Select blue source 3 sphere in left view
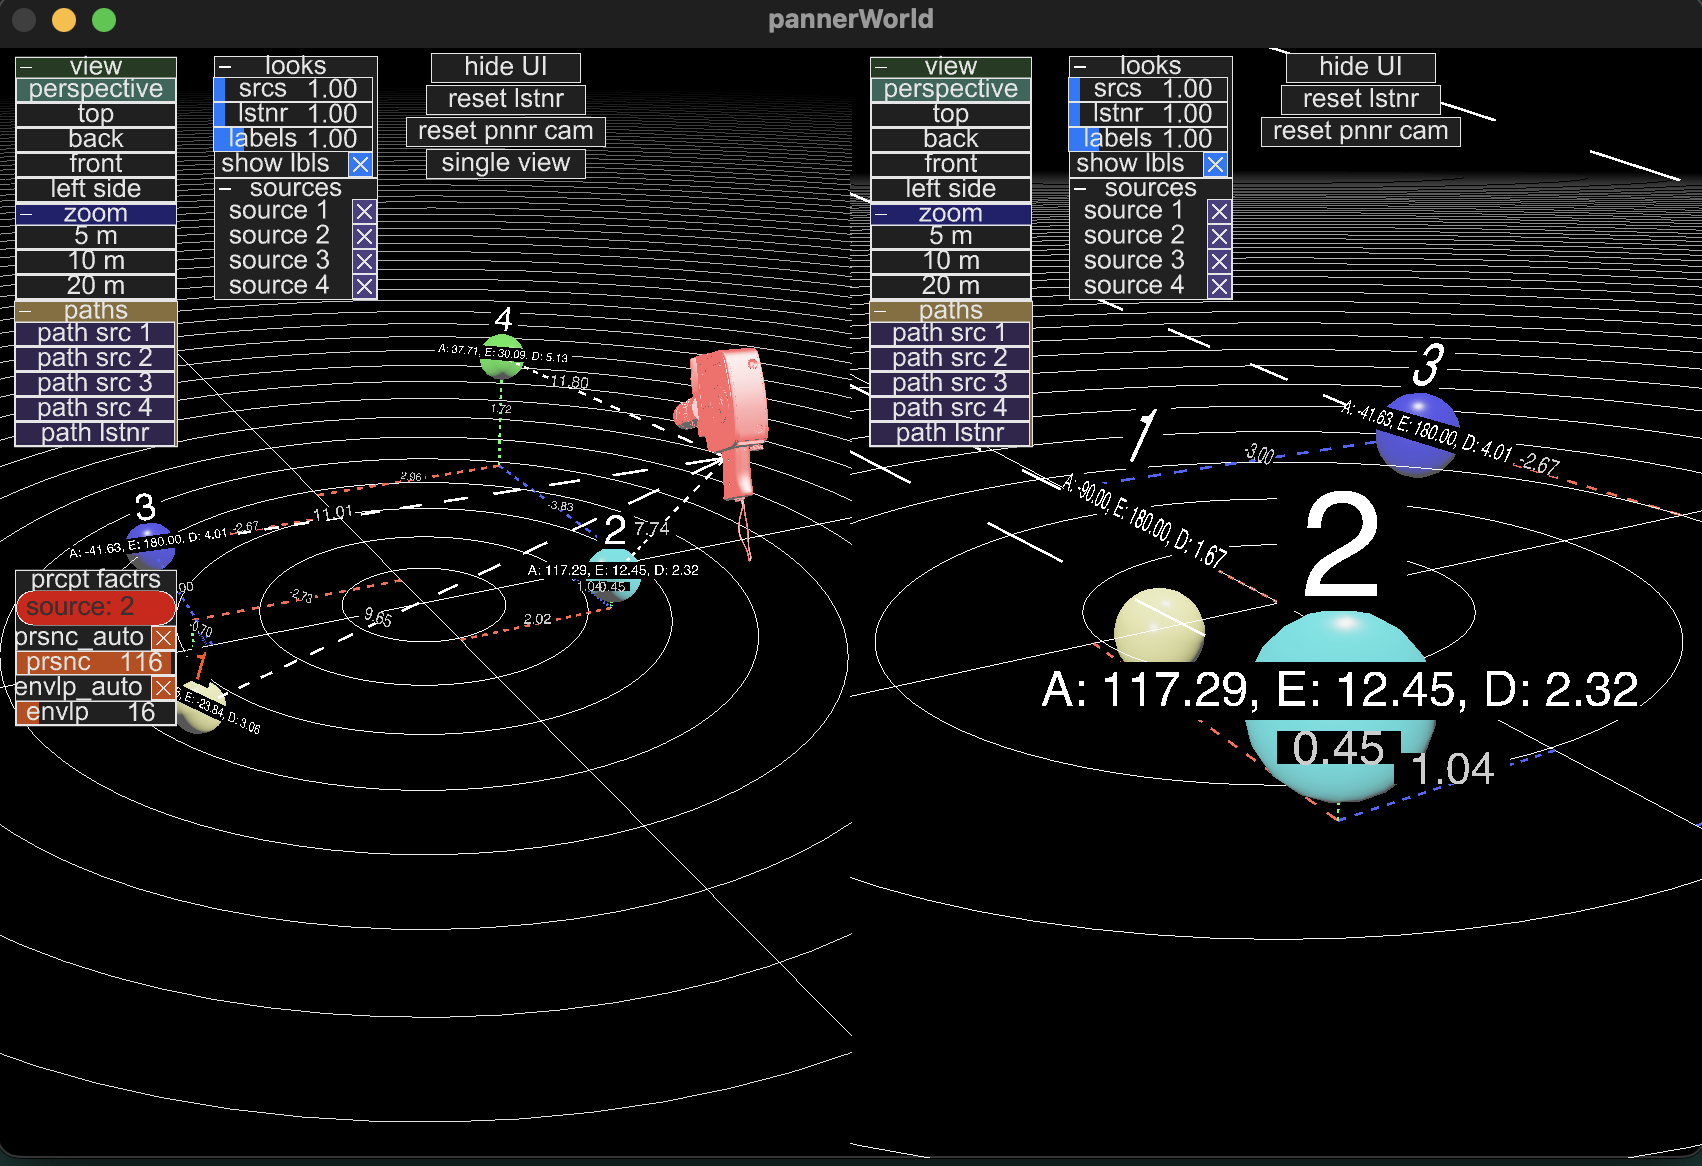Screen dimensions: 1702x1166 tap(151, 545)
